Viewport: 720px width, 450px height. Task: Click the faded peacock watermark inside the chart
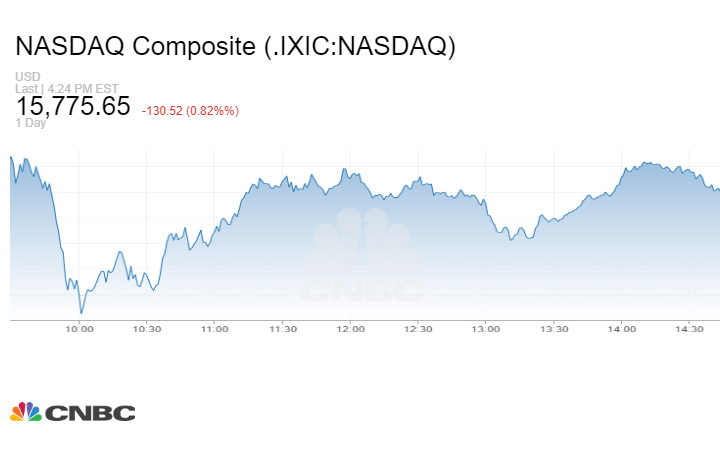coord(364,245)
